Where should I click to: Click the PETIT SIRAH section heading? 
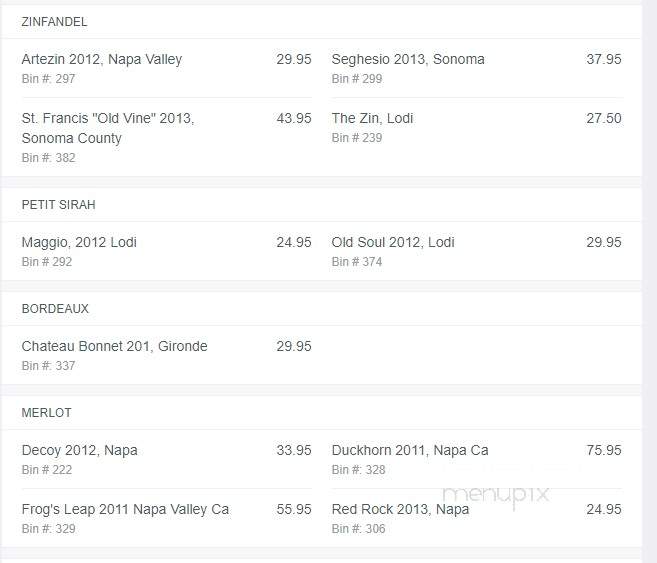[x=59, y=205]
